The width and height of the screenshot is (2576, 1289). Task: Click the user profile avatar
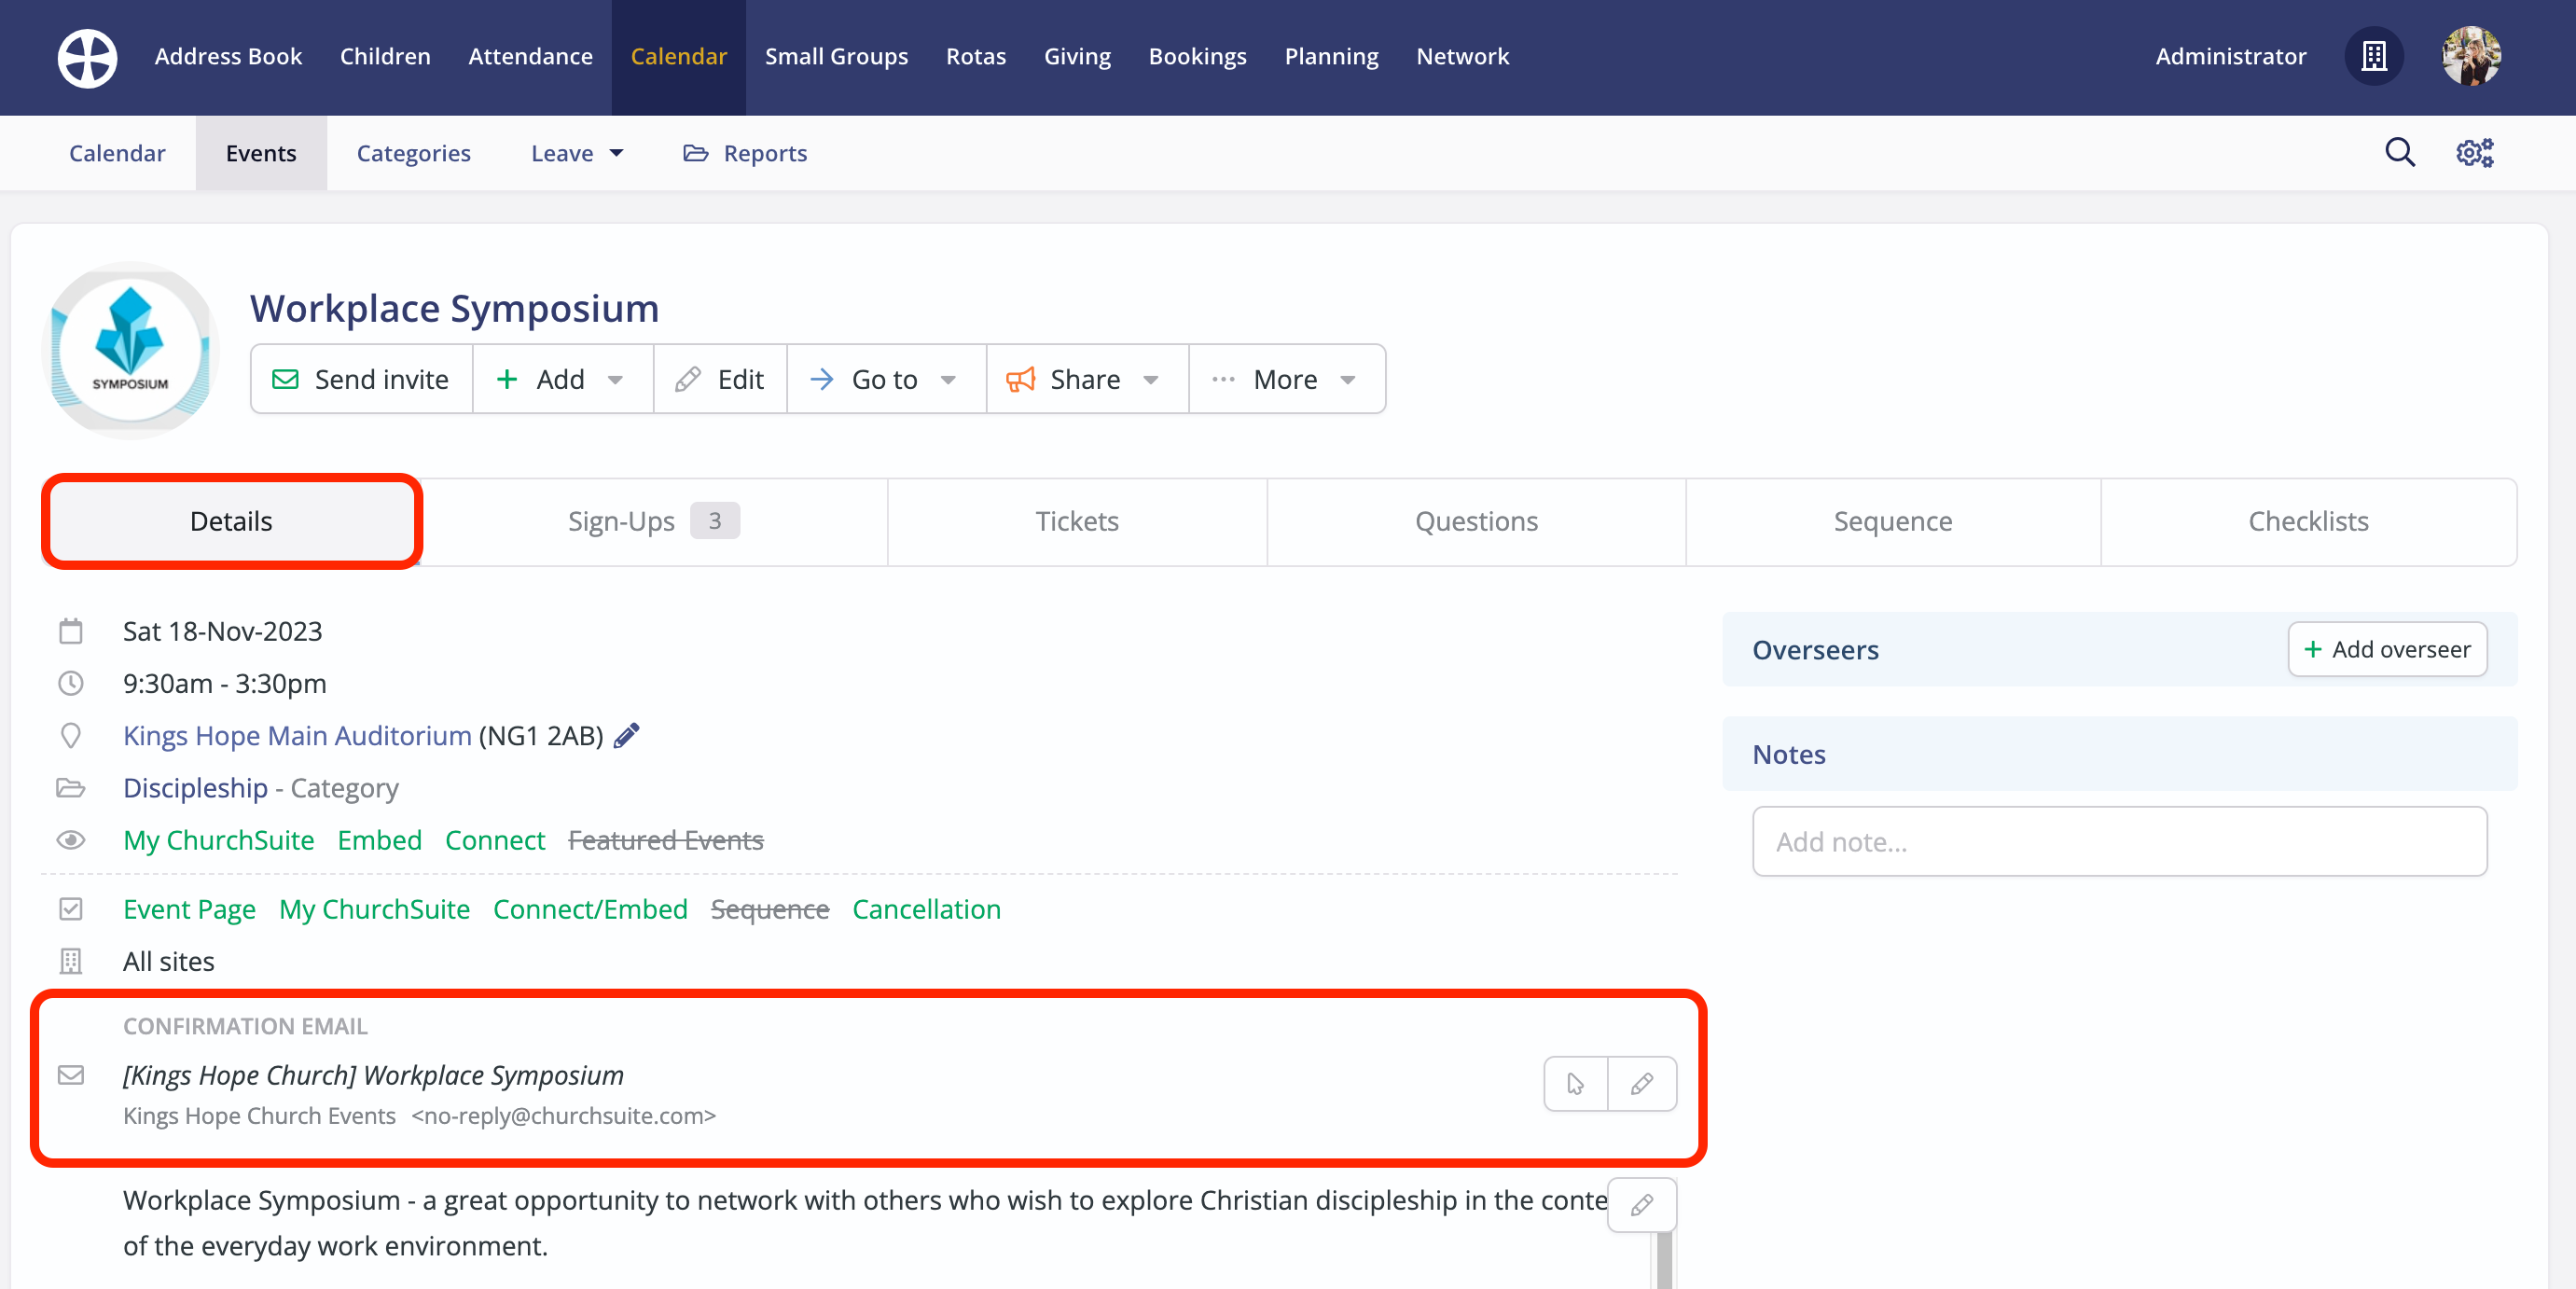coord(2470,56)
